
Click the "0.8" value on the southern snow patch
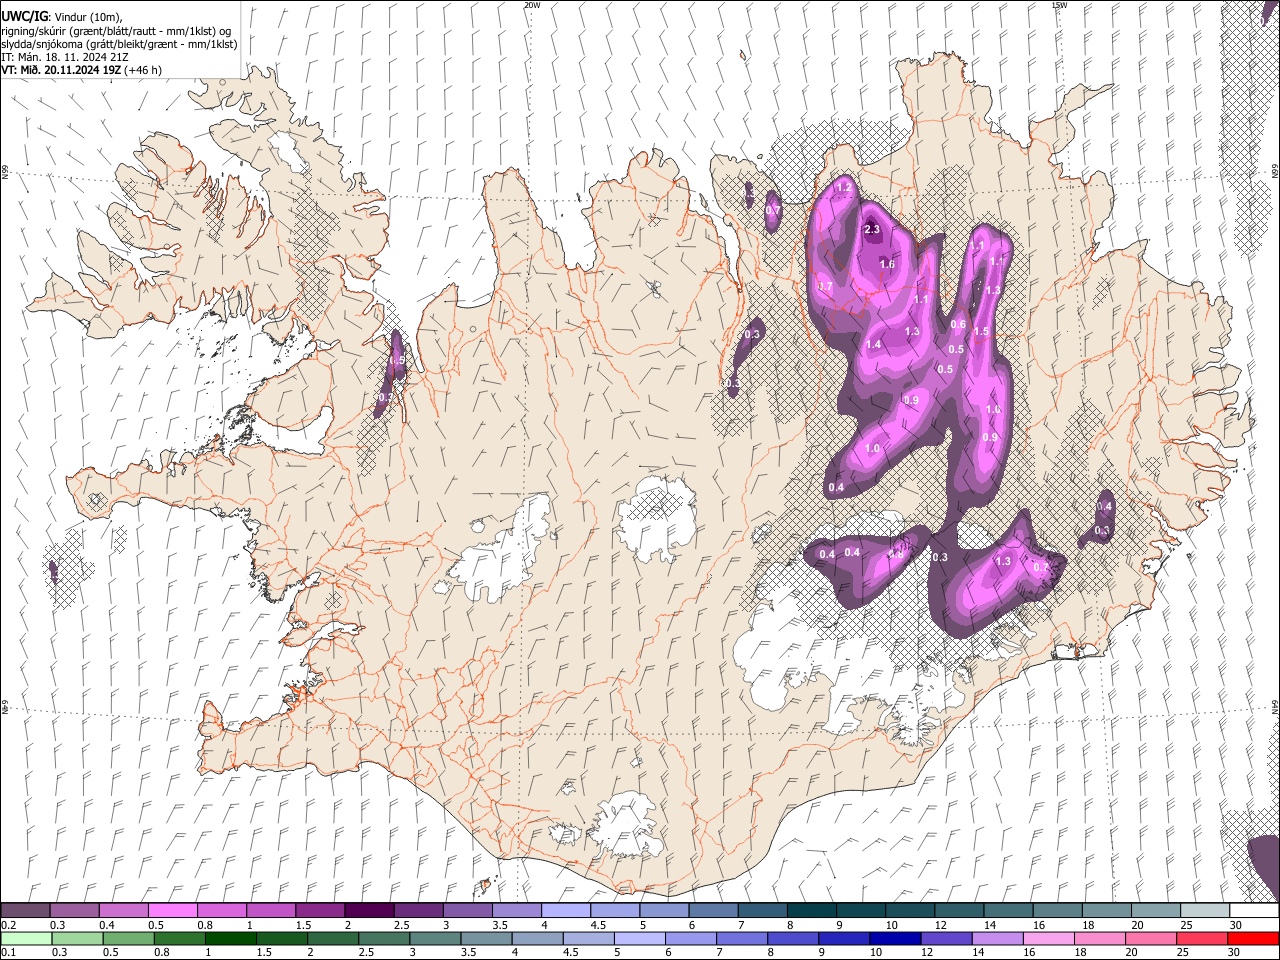pyautogui.click(x=896, y=553)
